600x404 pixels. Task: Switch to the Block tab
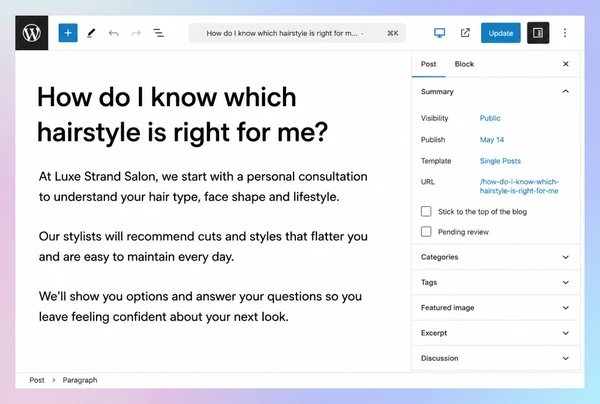pyautogui.click(x=464, y=64)
